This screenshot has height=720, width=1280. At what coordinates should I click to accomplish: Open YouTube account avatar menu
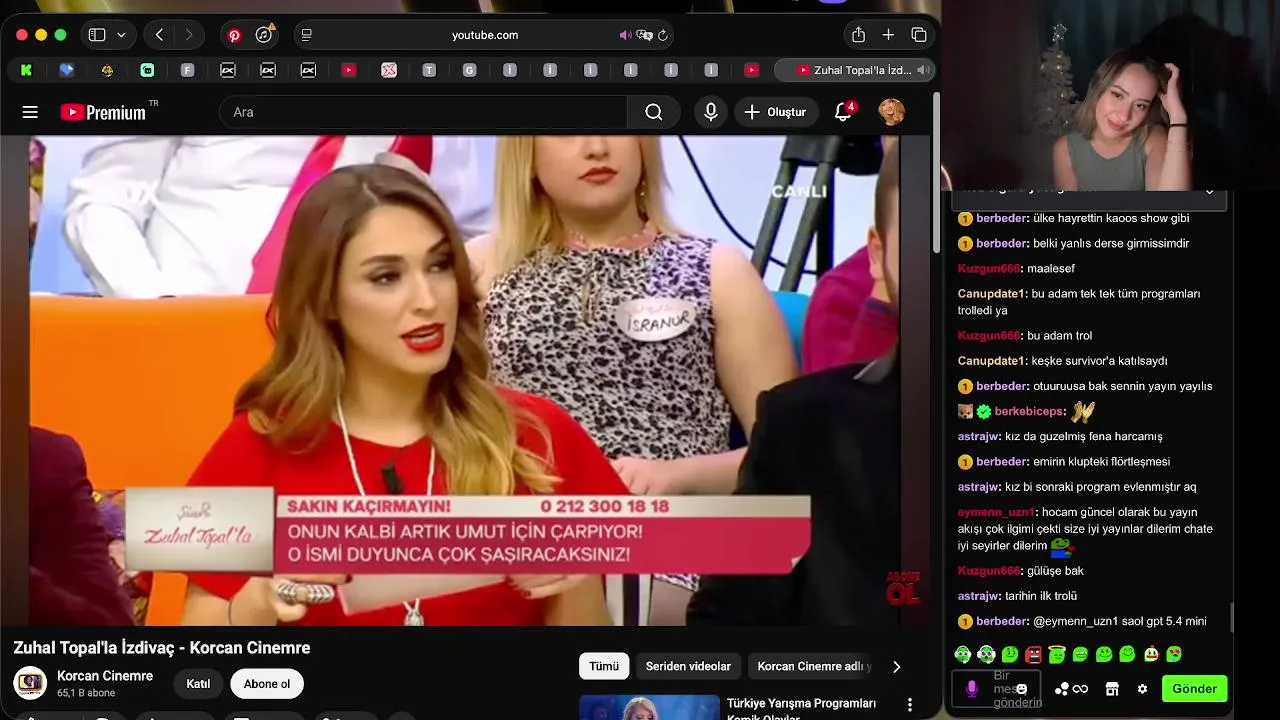pos(891,112)
